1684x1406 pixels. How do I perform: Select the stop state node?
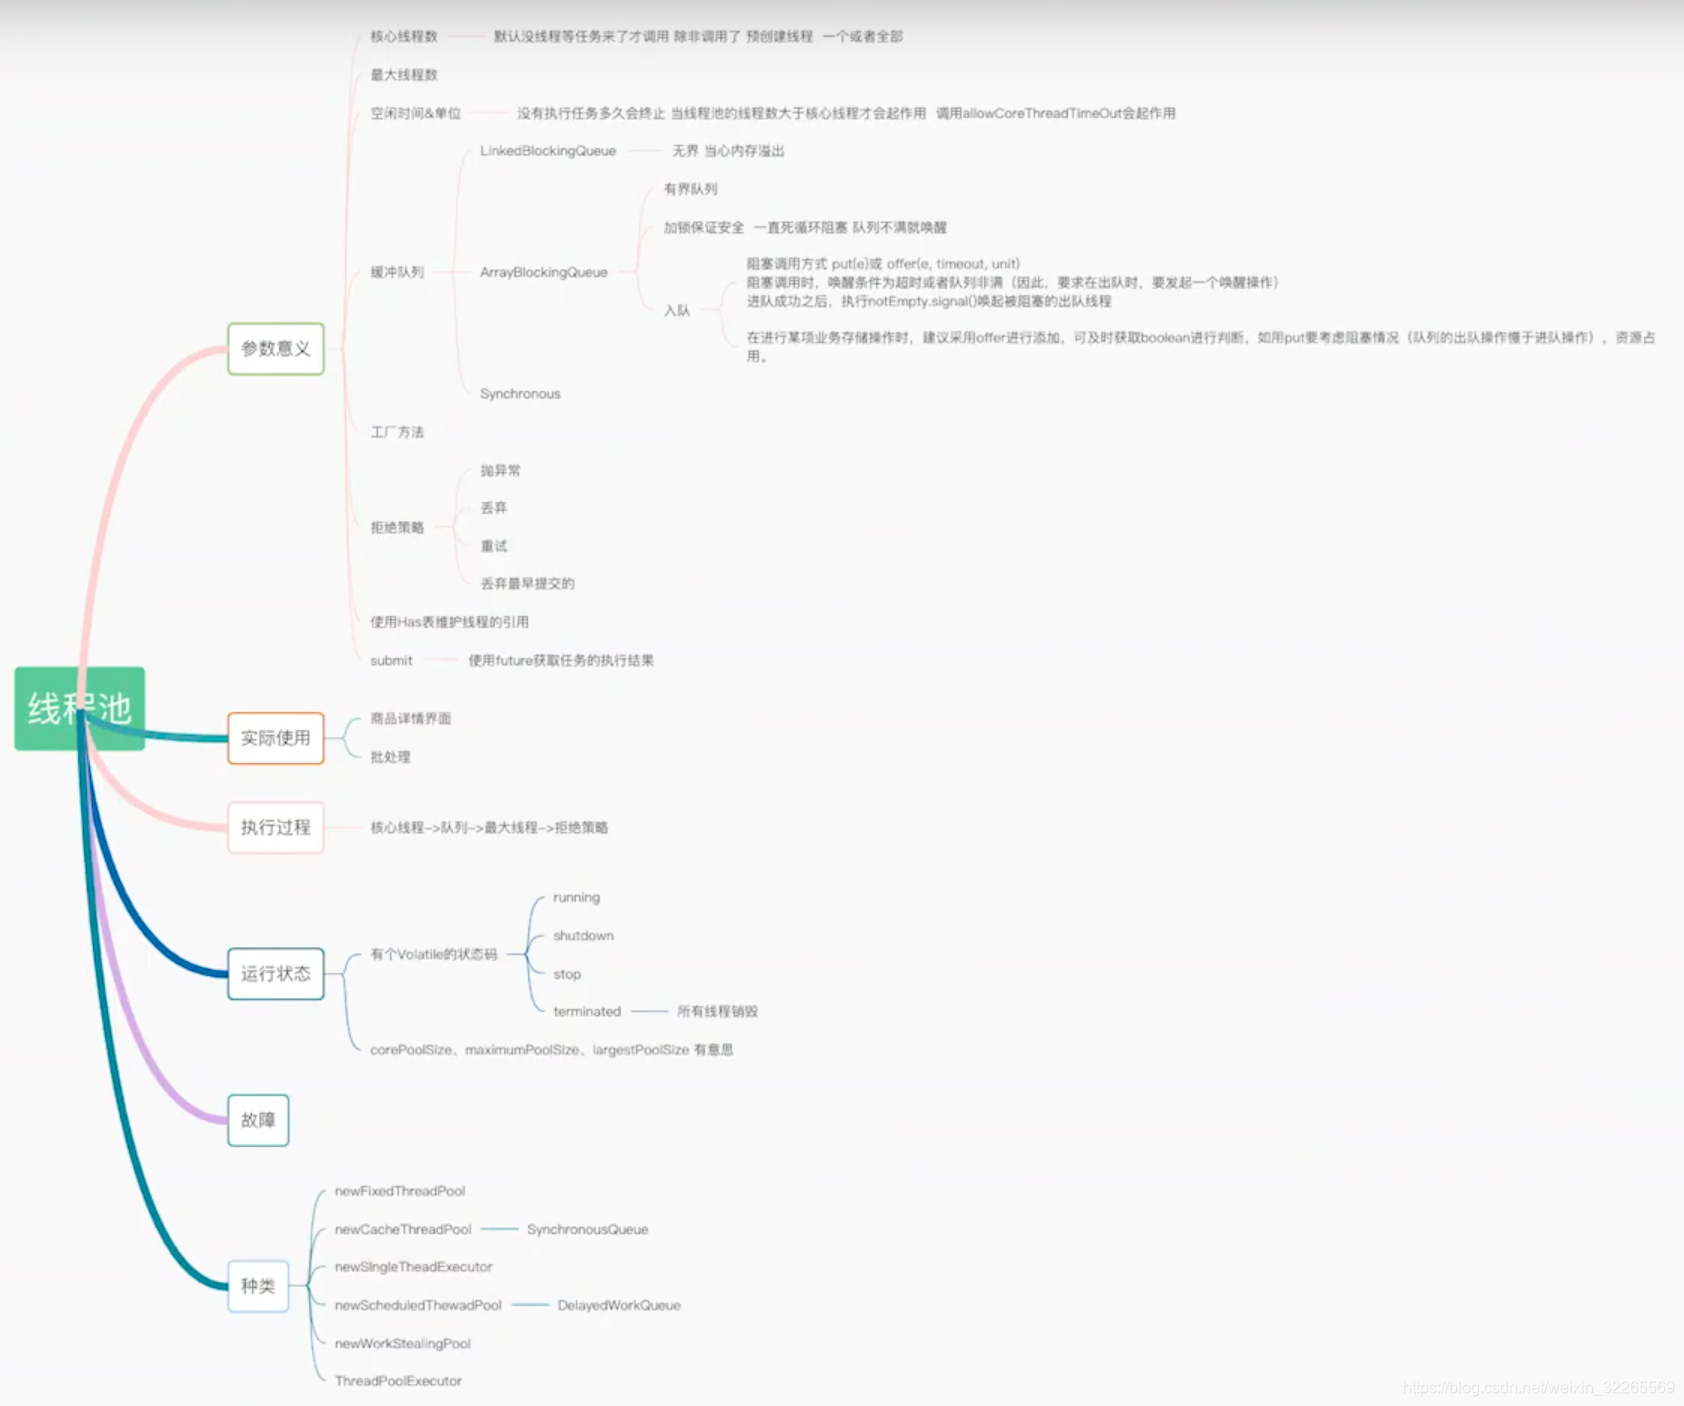(x=567, y=974)
